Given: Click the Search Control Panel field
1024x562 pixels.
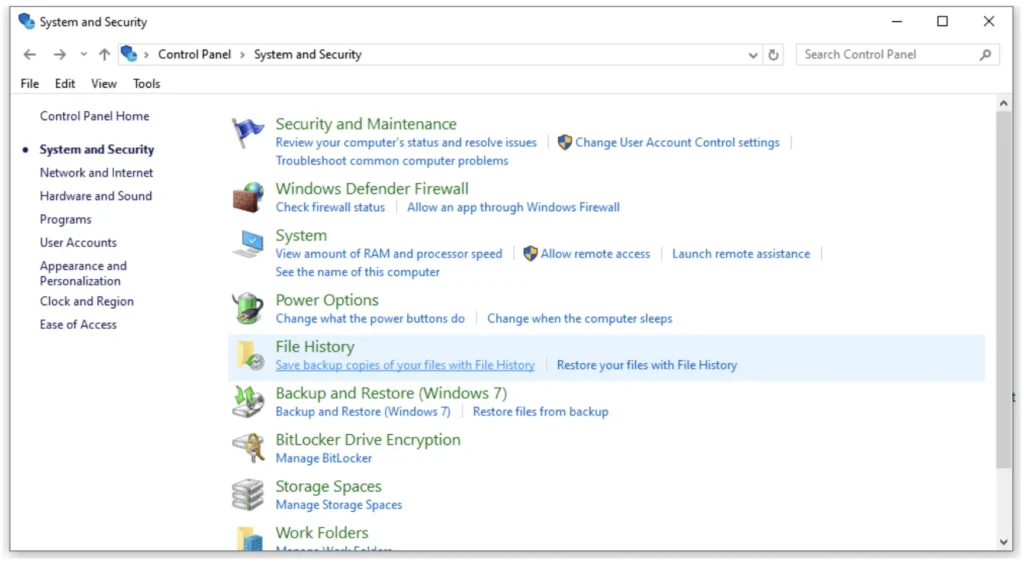Looking at the screenshot, I should (888, 55).
